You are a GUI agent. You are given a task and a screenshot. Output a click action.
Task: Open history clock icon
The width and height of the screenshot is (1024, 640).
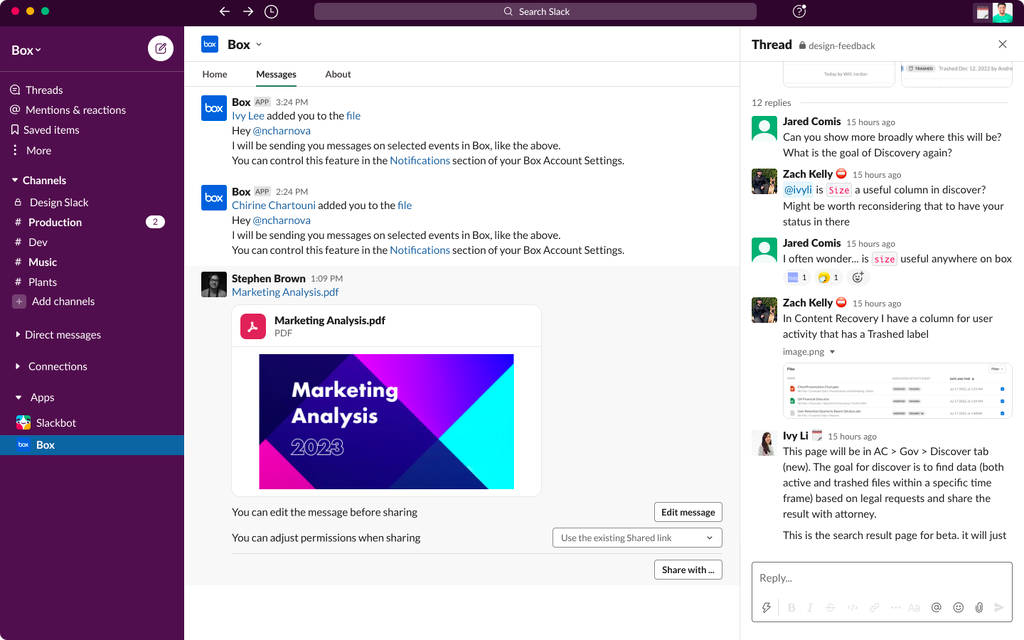coord(271,11)
